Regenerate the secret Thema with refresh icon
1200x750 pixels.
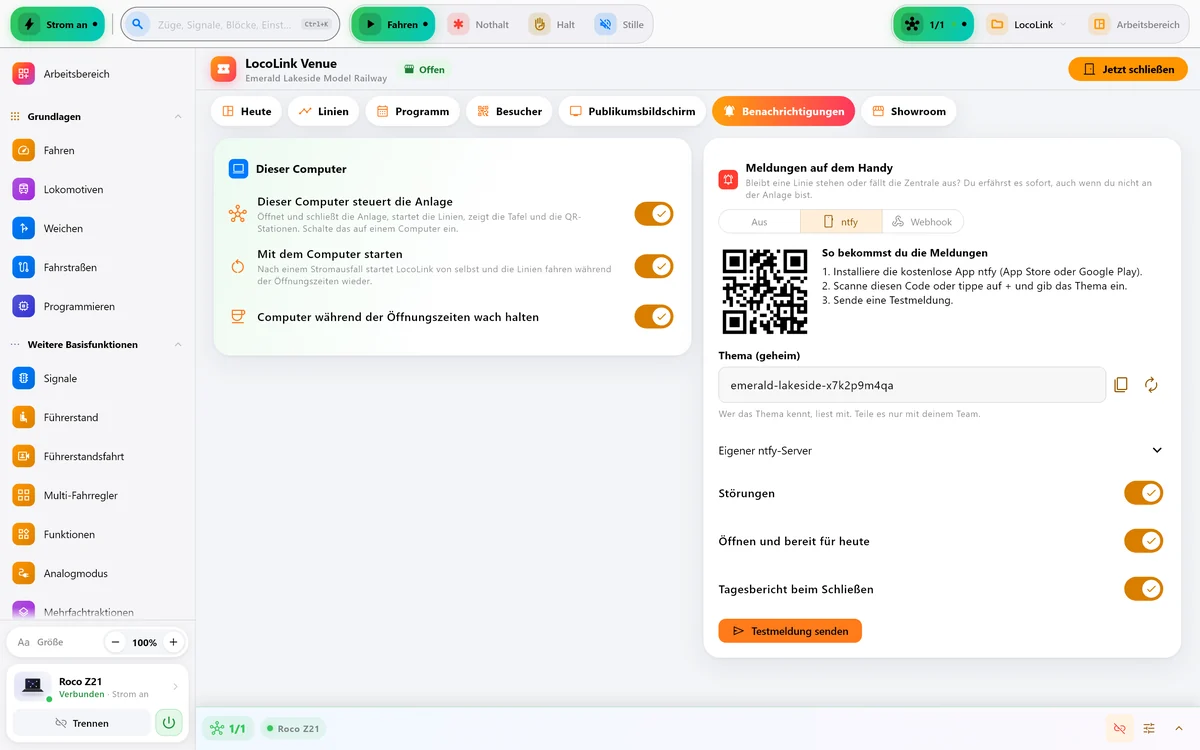[1151, 385]
